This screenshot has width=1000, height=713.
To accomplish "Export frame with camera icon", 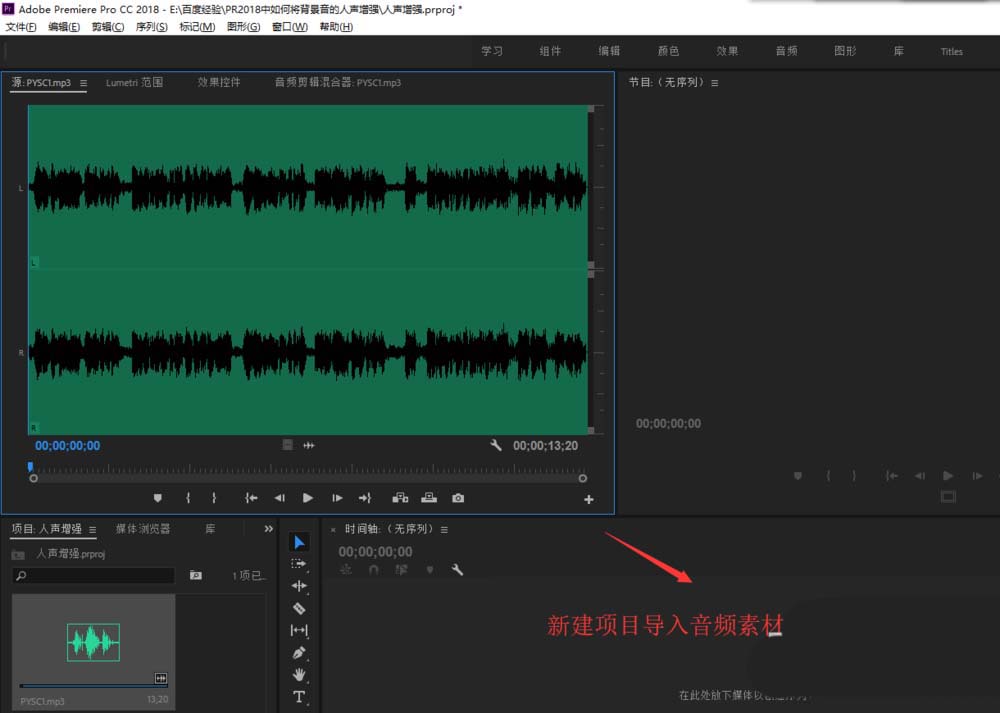I will pos(458,498).
